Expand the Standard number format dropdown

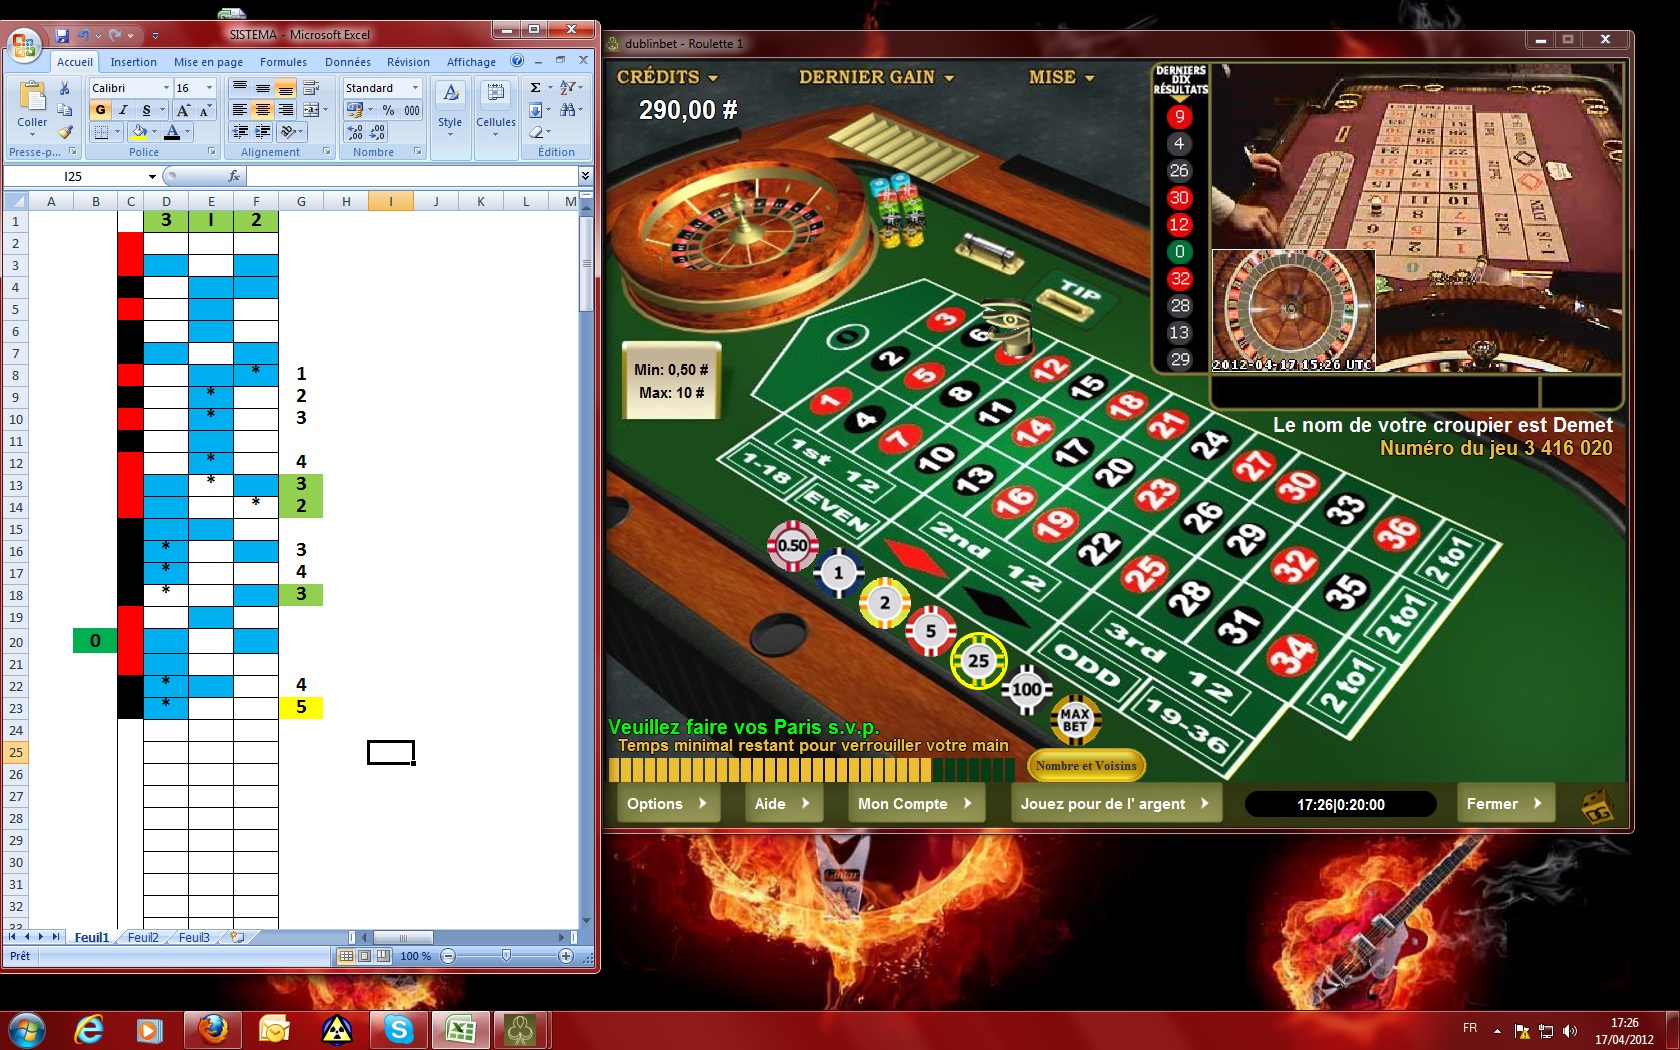[x=415, y=88]
